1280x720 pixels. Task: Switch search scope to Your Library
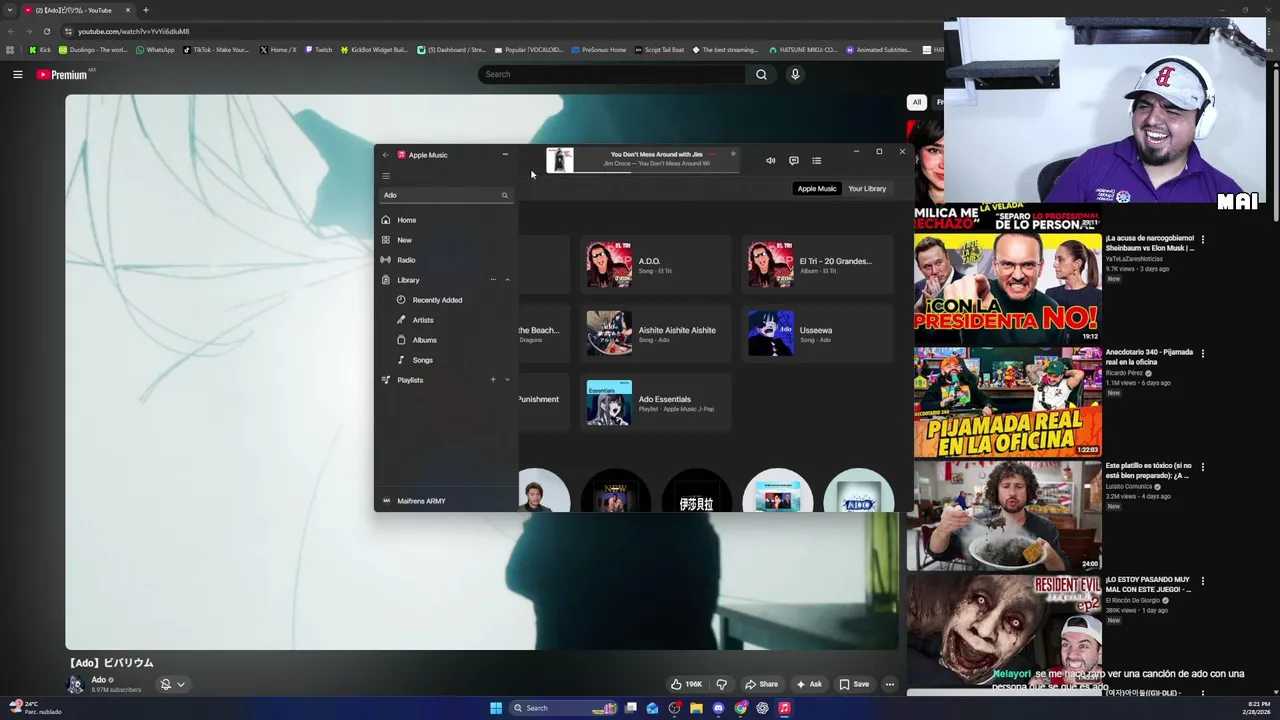tap(867, 188)
